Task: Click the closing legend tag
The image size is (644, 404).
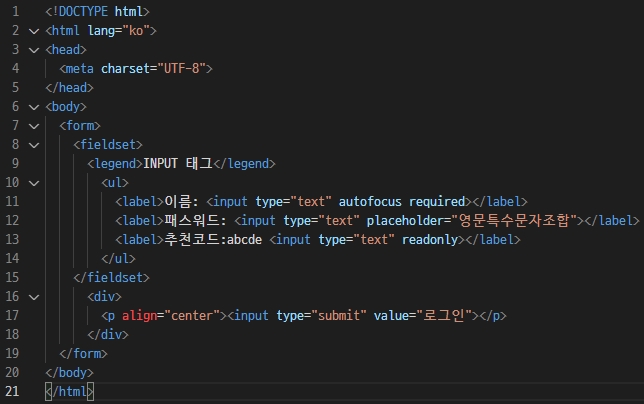Action: pos(244,164)
